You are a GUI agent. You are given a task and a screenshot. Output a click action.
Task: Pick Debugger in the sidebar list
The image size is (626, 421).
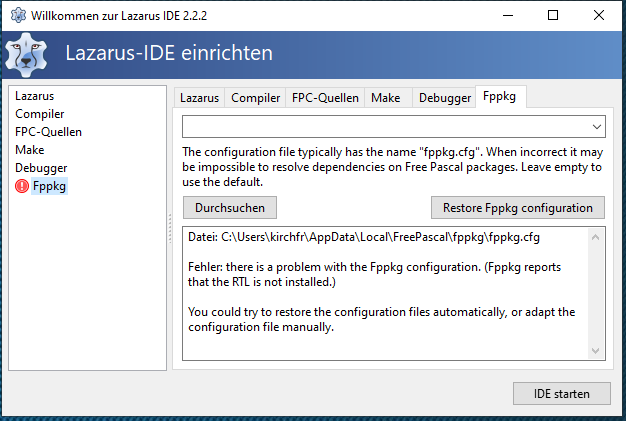click(41, 168)
